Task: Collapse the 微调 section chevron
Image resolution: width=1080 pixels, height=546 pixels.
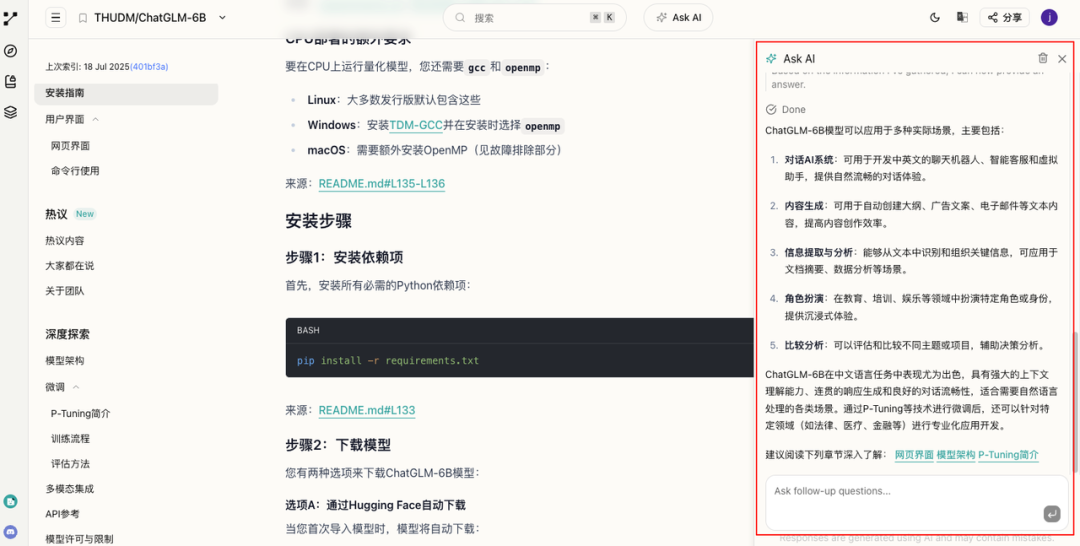Action: (x=76, y=387)
